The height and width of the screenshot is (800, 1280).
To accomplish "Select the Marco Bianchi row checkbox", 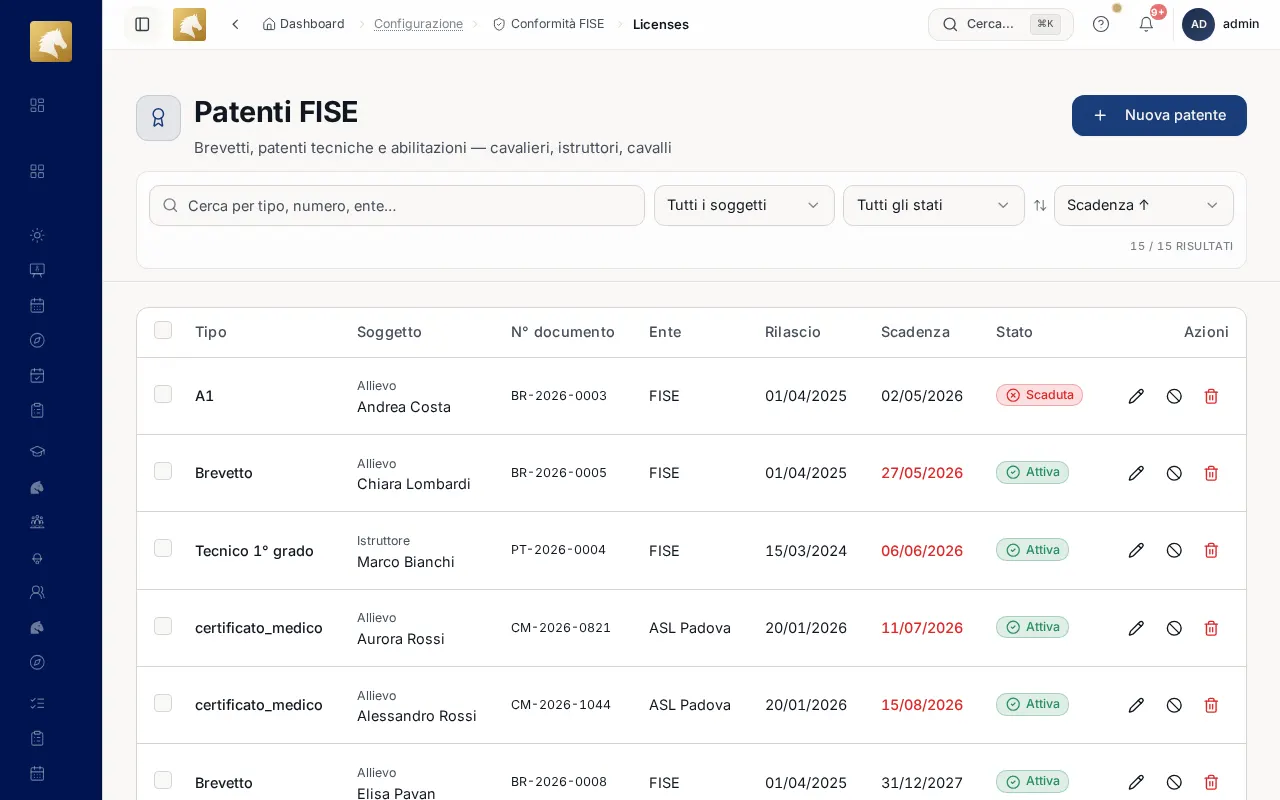I will click(163, 548).
